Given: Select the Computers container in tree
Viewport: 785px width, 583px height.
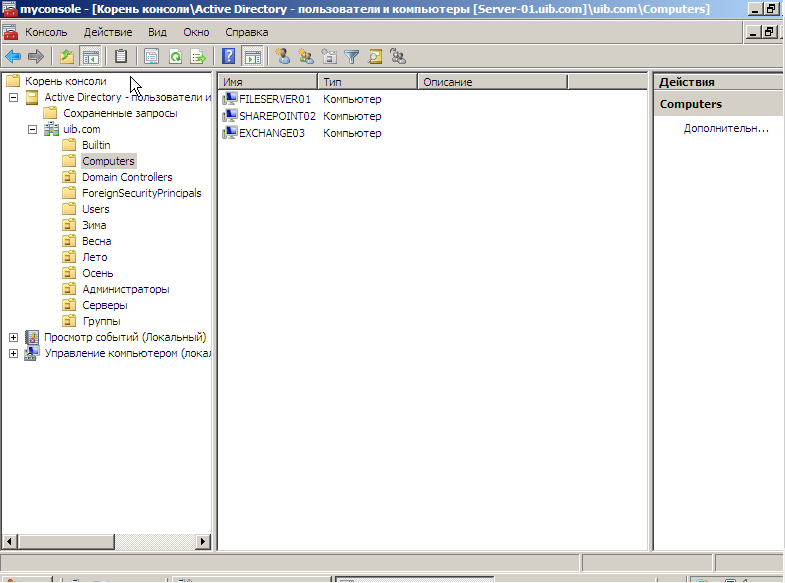Looking at the screenshot, I should (108, 161).
